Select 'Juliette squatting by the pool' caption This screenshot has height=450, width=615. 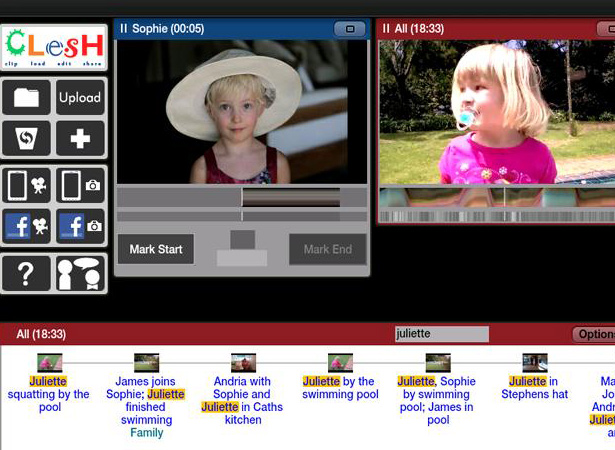[x=49, y=394]
